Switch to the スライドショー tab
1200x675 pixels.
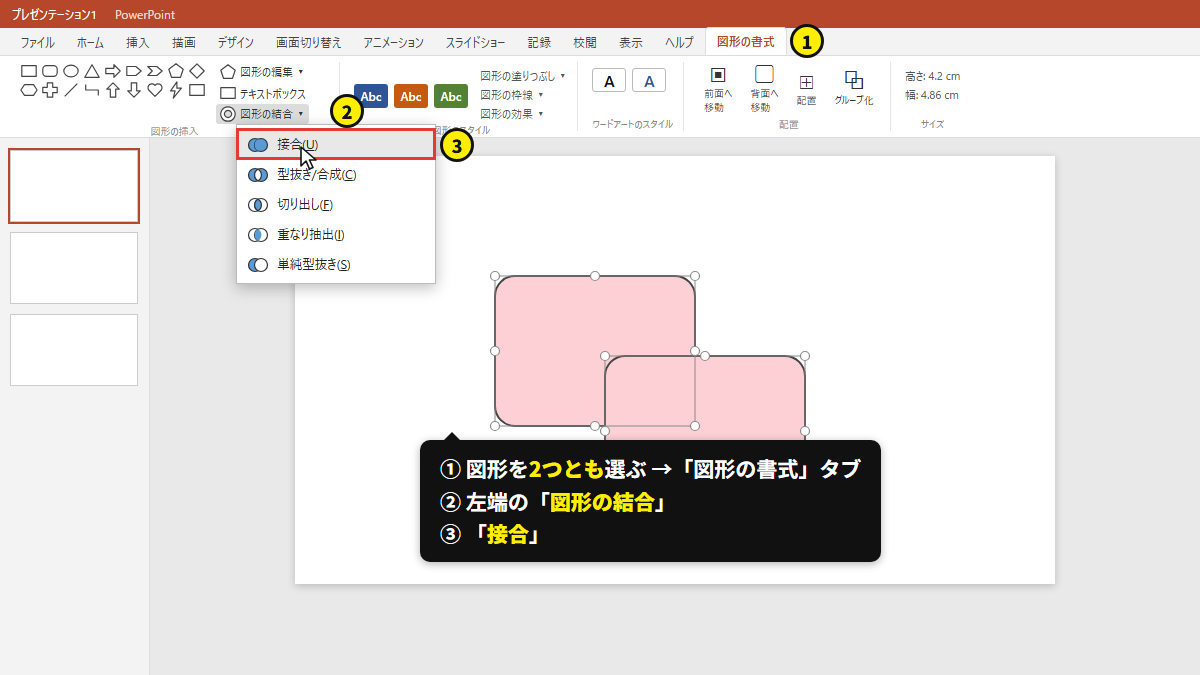pyautogui.click(x=476, y=42)
